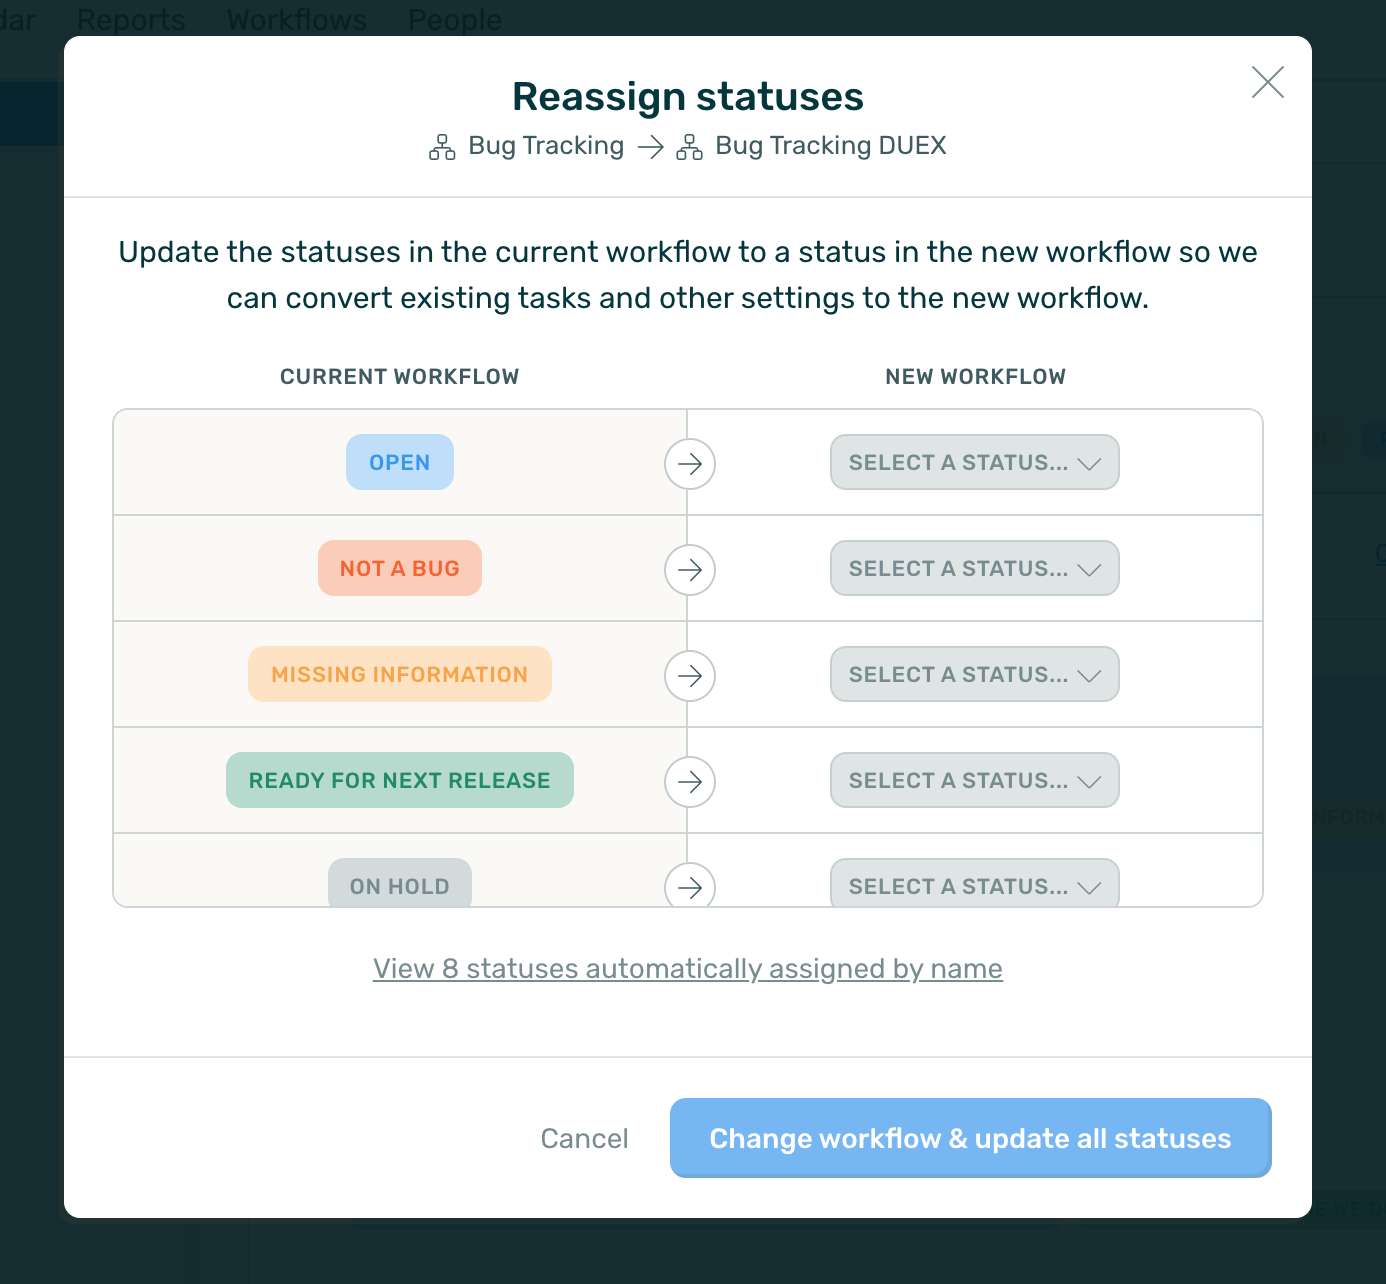Screen dimensions: 1386x1284
Task: Click the arrow icon beside MISSING INFORMATION
Action: 690,676
